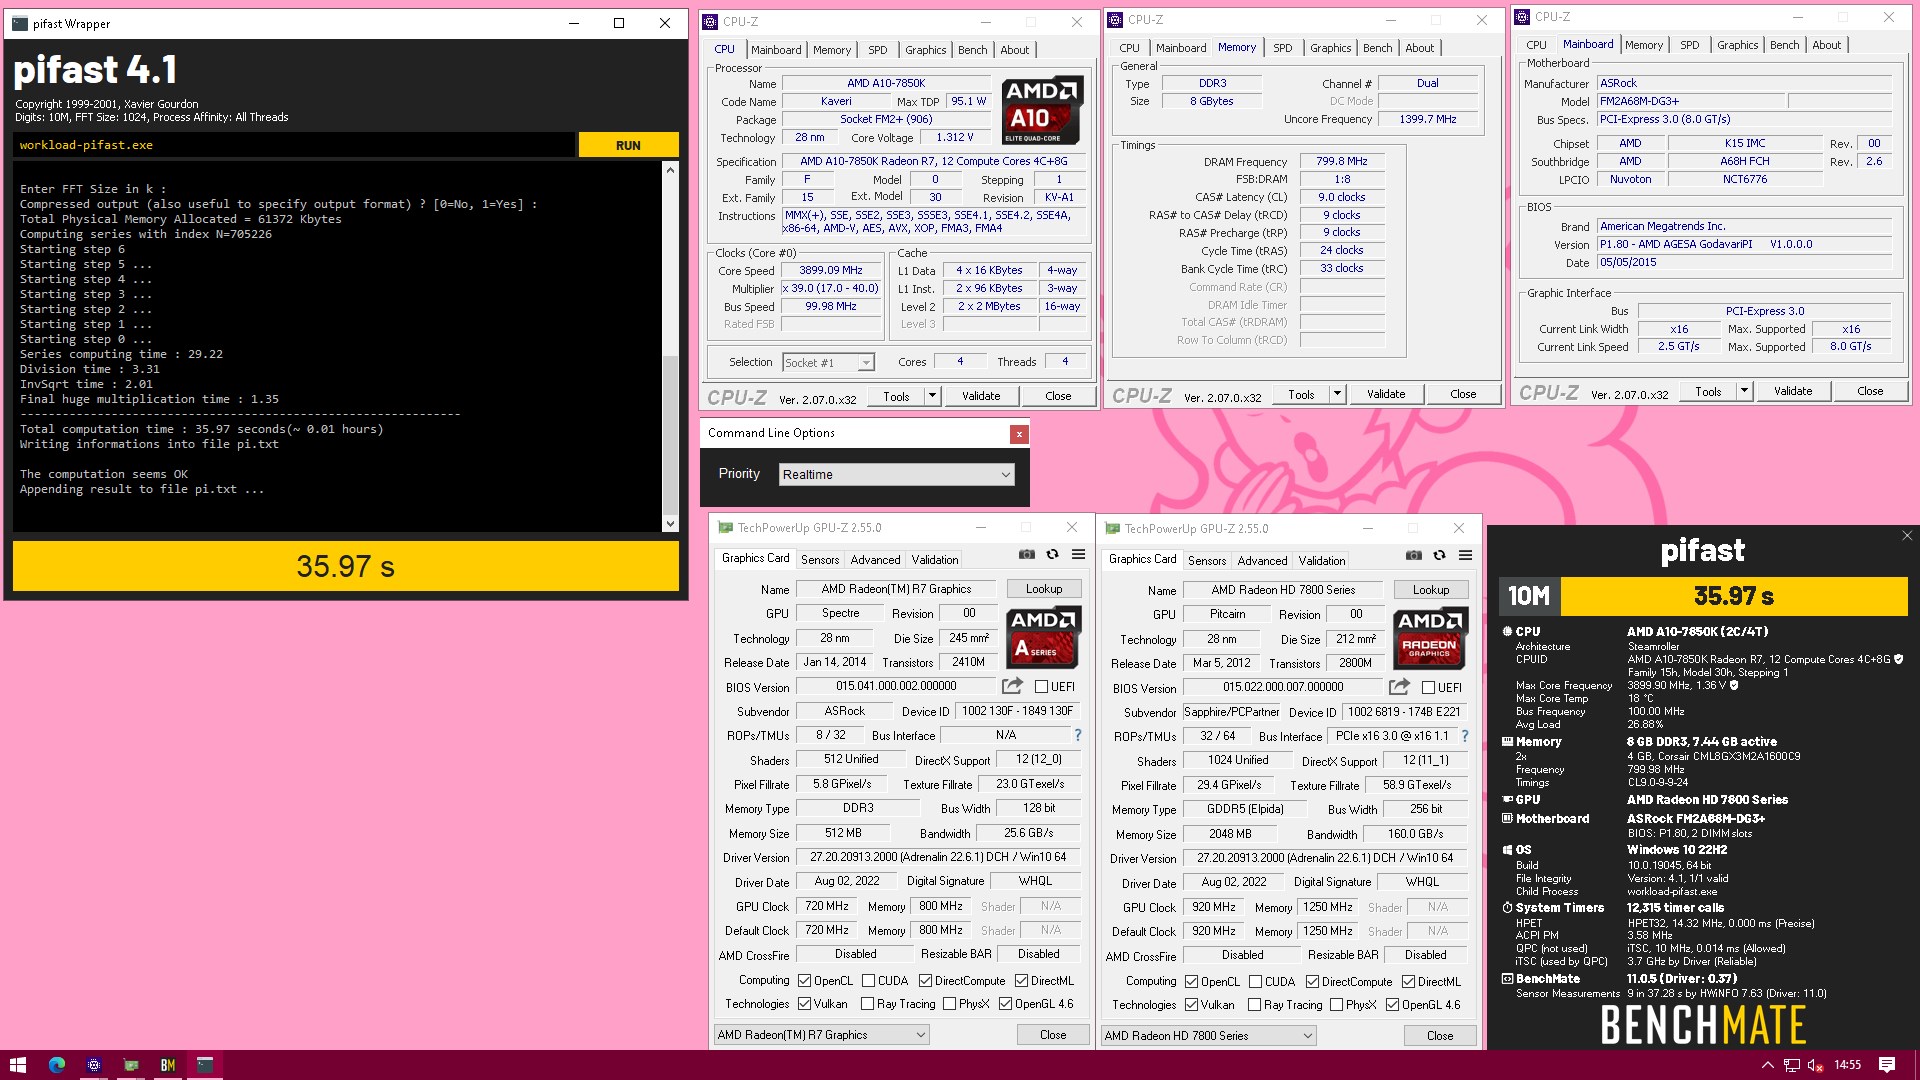Take a screenshot in the R7 Graphics GPU-Z window

(x=1027, y=554)
